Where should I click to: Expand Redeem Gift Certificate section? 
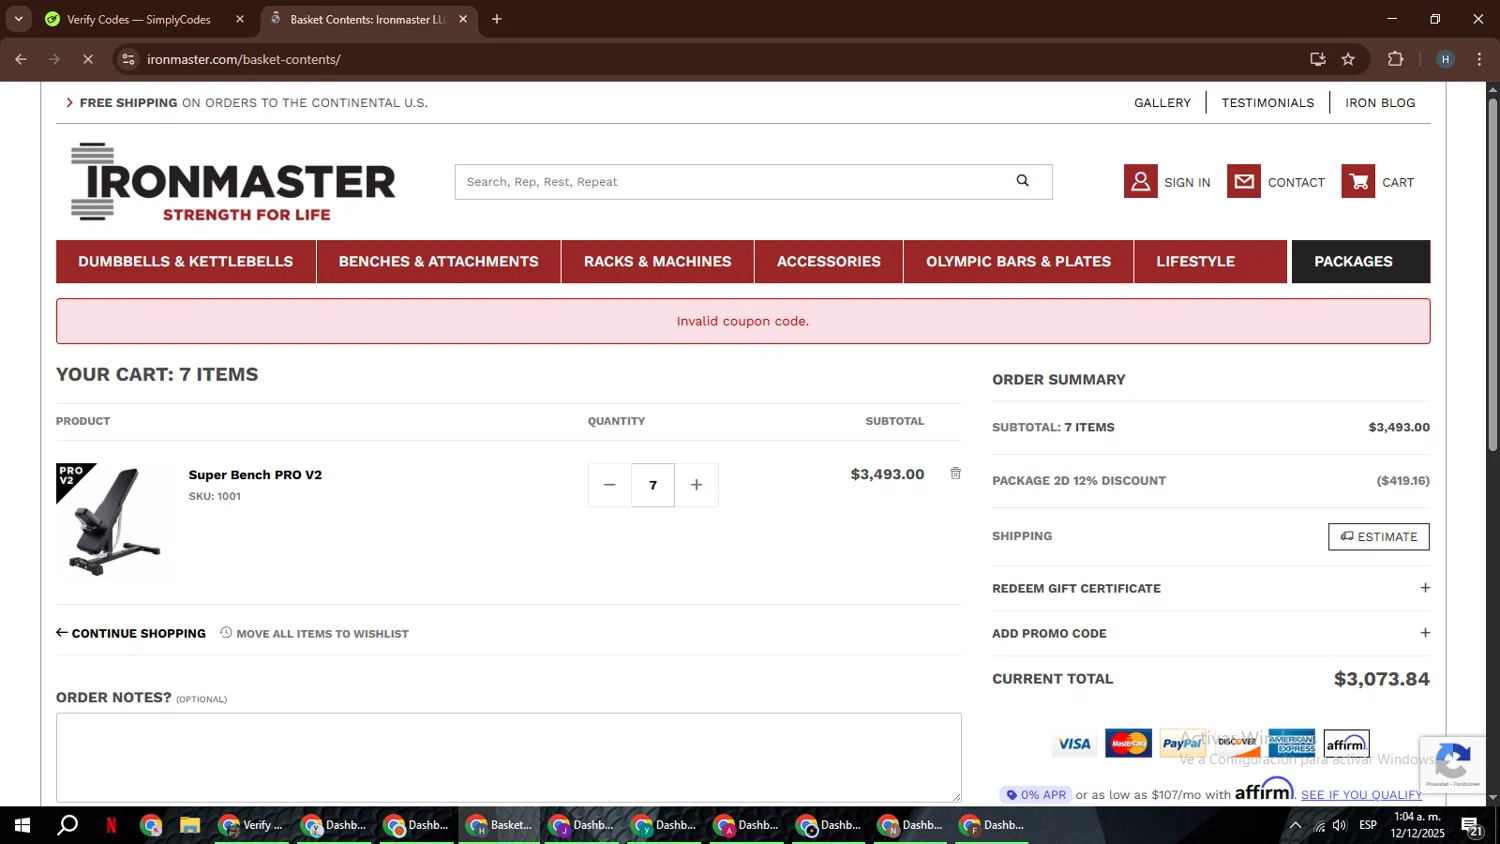click(x=1210, y=588)
